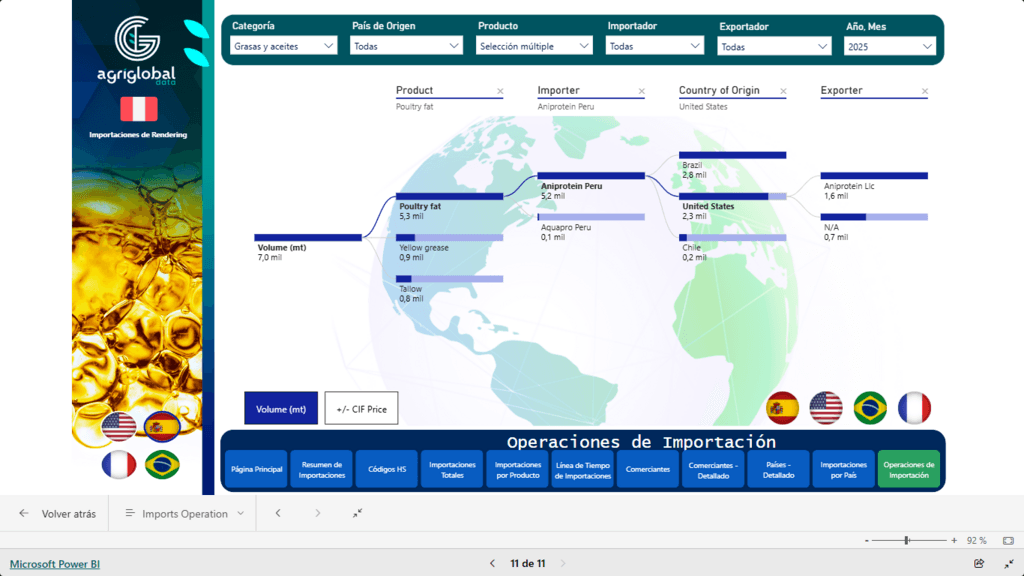Open the Microsoft Power BI link
Screen dimensions: 1024x576
[55, 564]
